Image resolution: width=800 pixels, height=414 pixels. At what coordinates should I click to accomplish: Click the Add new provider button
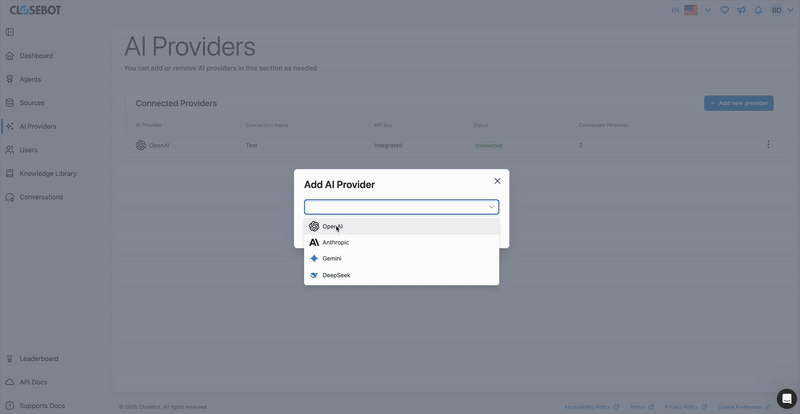(739, 103)
